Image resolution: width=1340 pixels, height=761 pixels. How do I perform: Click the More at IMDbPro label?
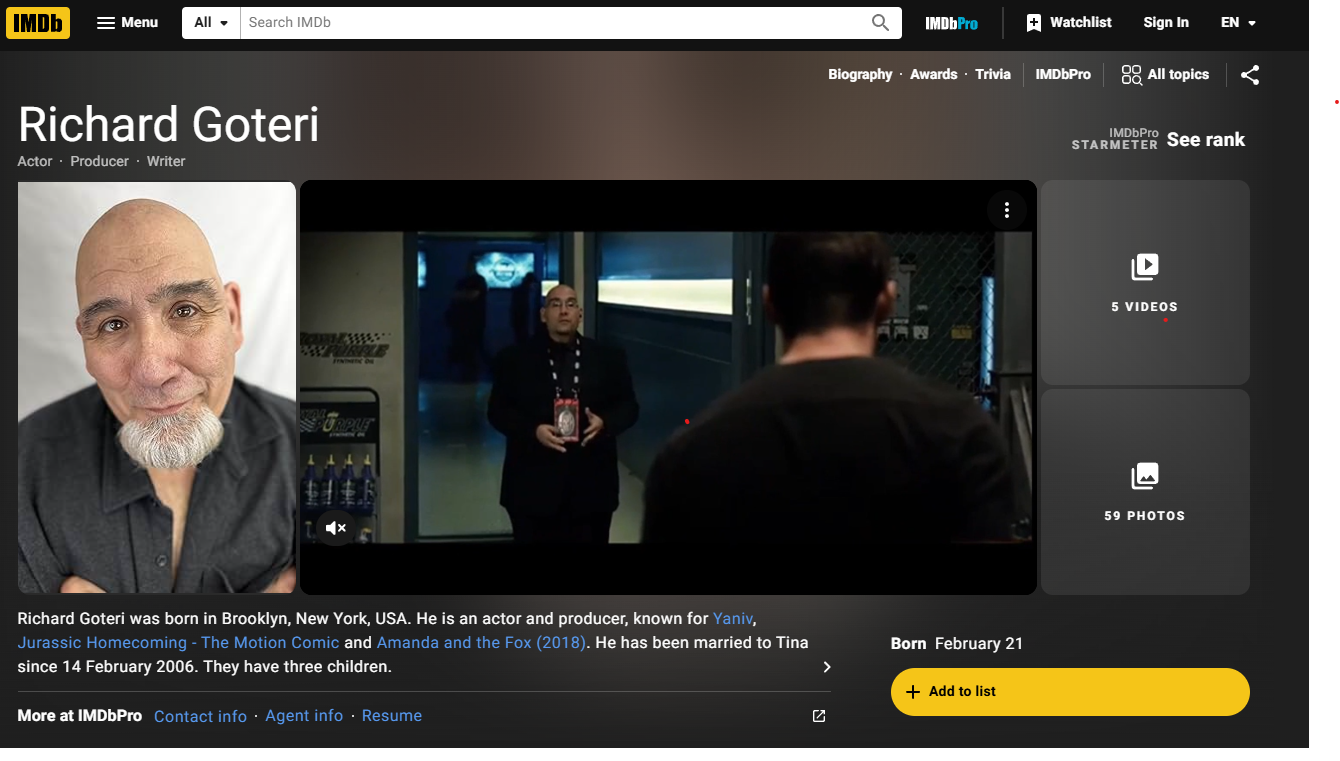pyautogui.click(x=80, y=716)
